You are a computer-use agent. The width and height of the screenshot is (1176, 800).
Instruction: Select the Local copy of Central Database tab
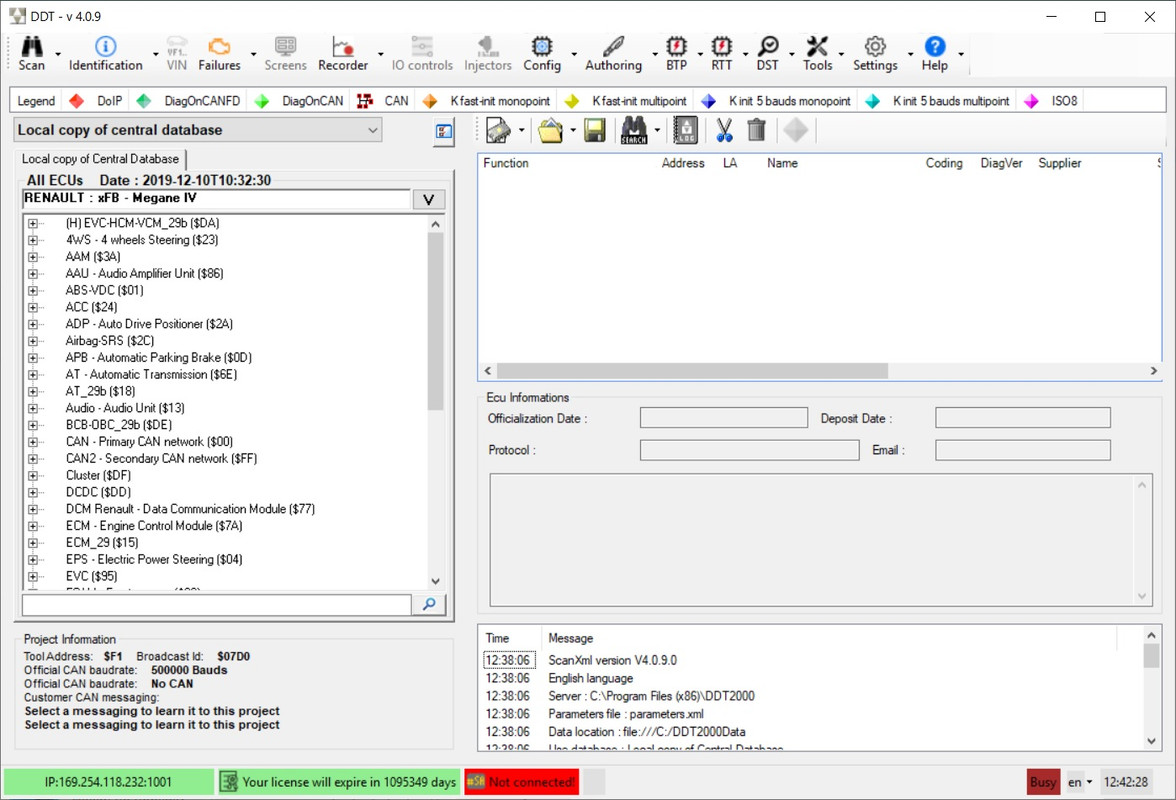(100, 159)
